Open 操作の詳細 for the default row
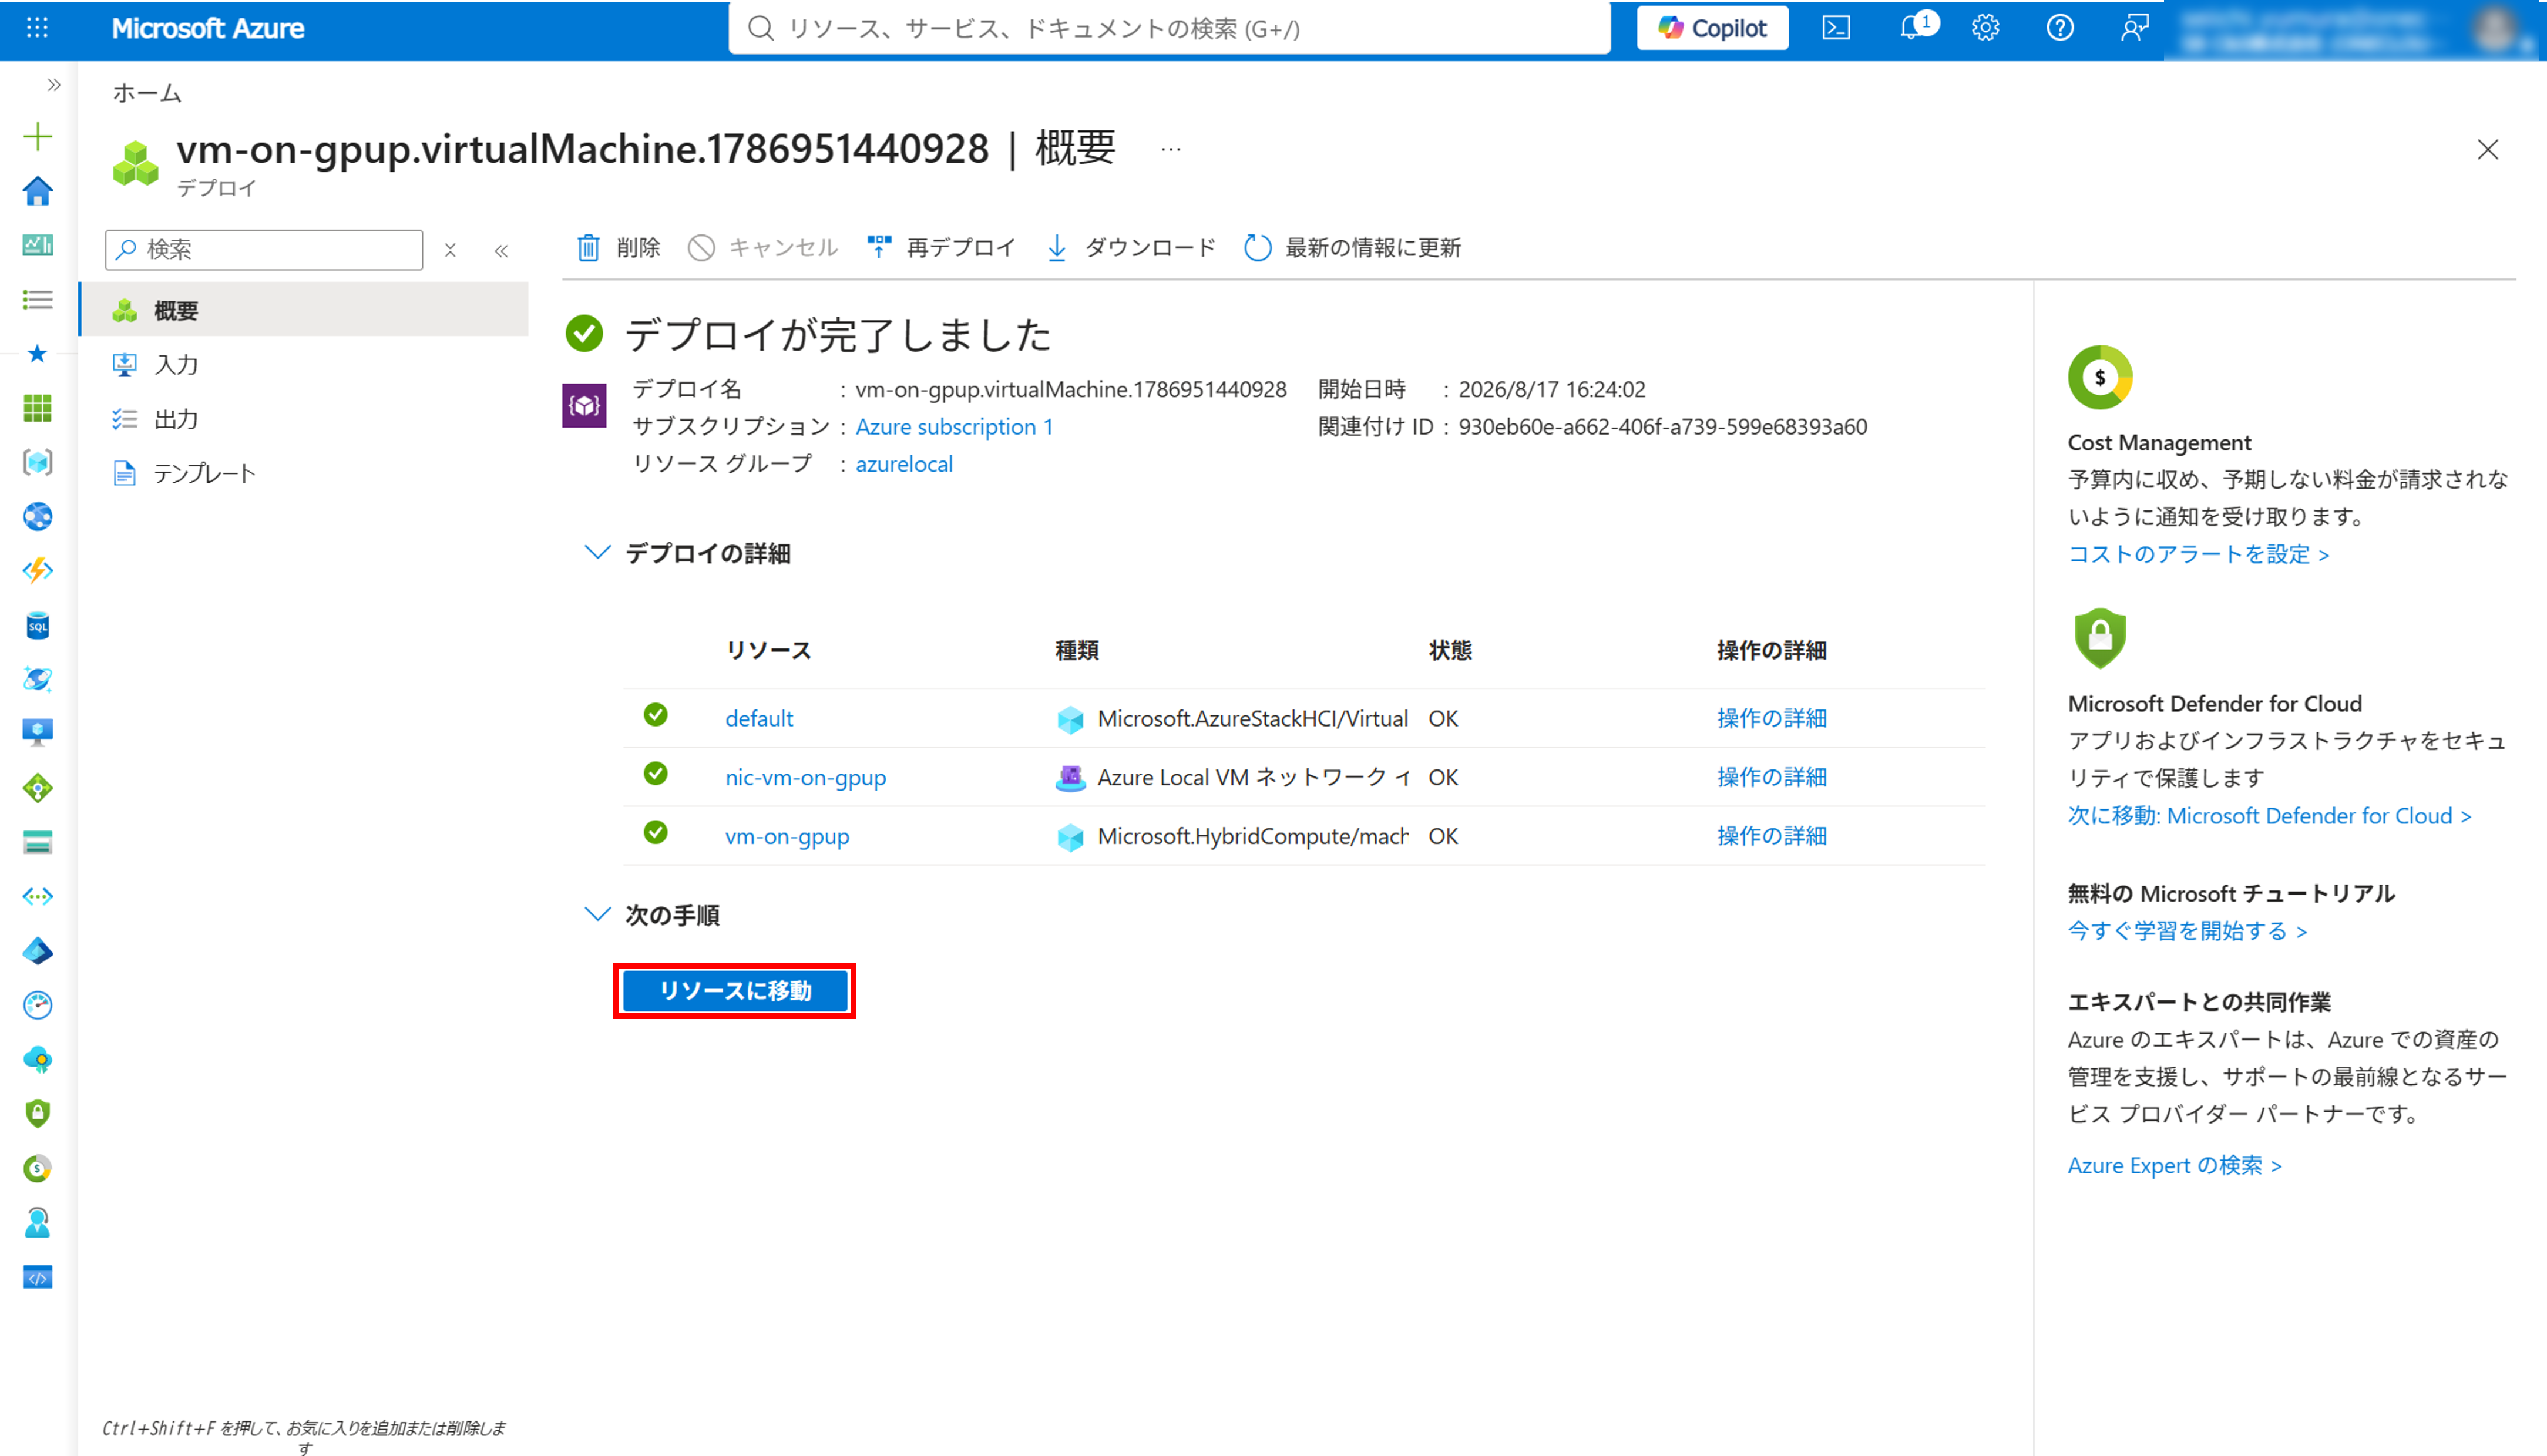2547x1456 pixels. point(1772,718)
